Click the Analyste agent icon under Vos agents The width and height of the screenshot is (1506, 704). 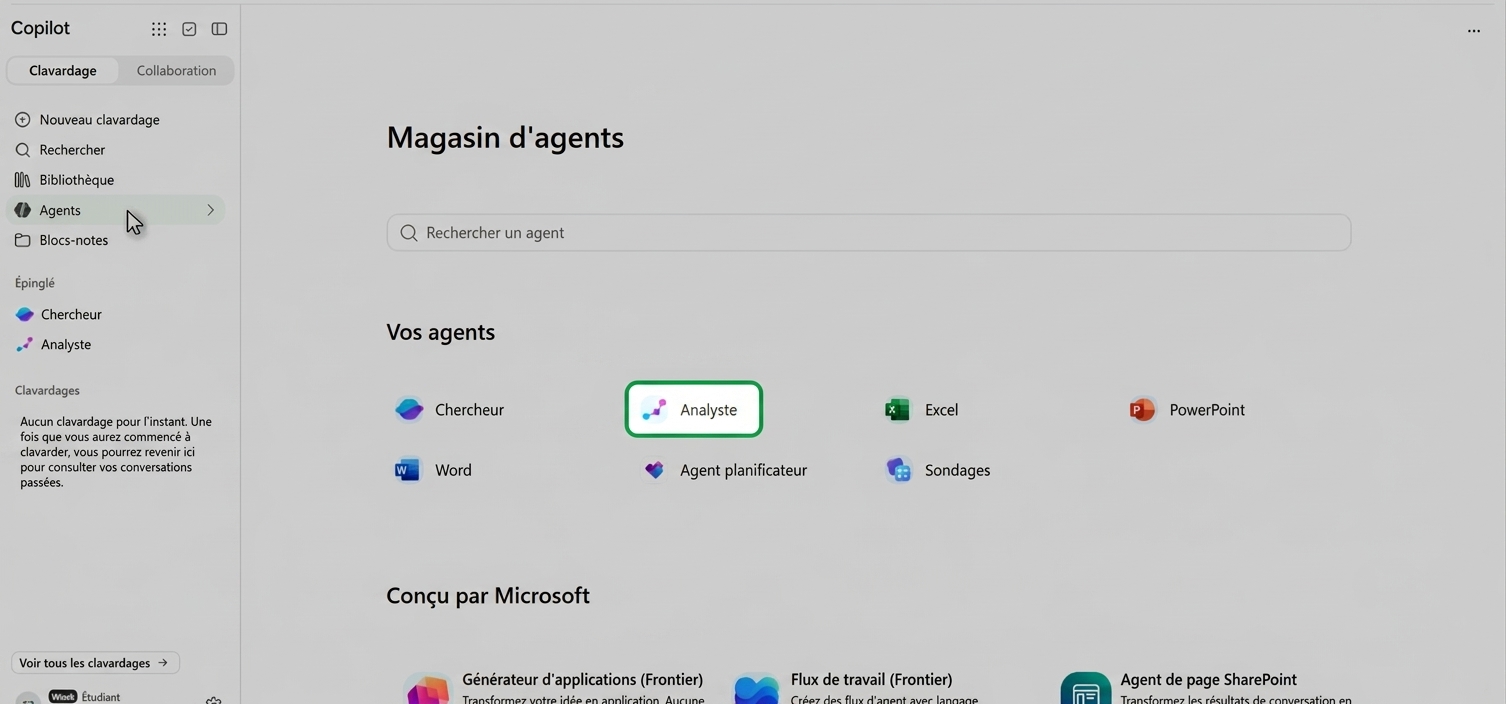pyautogui.click(x=654, y=409)
